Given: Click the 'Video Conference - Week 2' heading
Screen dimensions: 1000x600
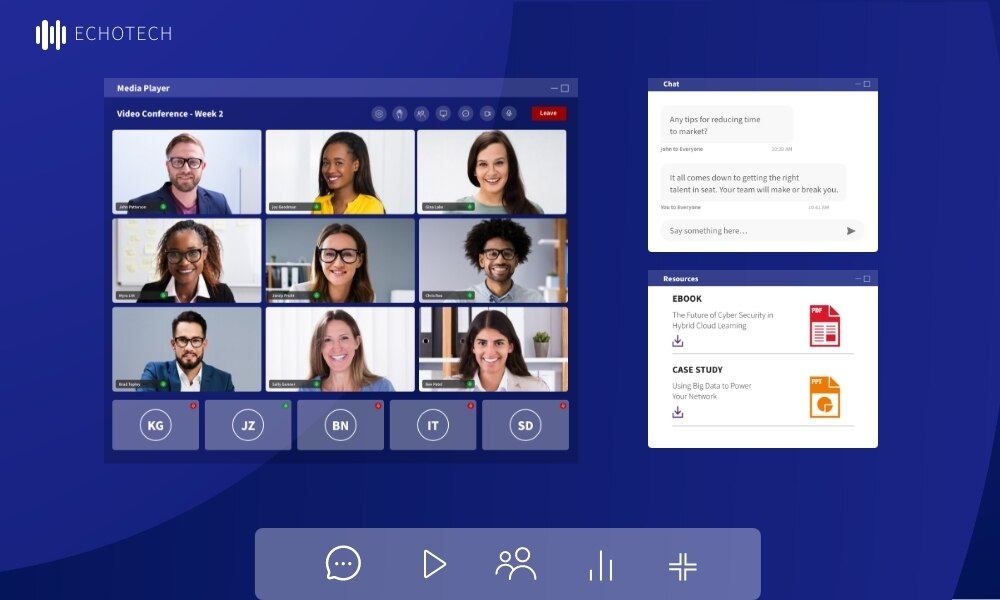Looking at the screenshot, I should (x=170, y=113).
